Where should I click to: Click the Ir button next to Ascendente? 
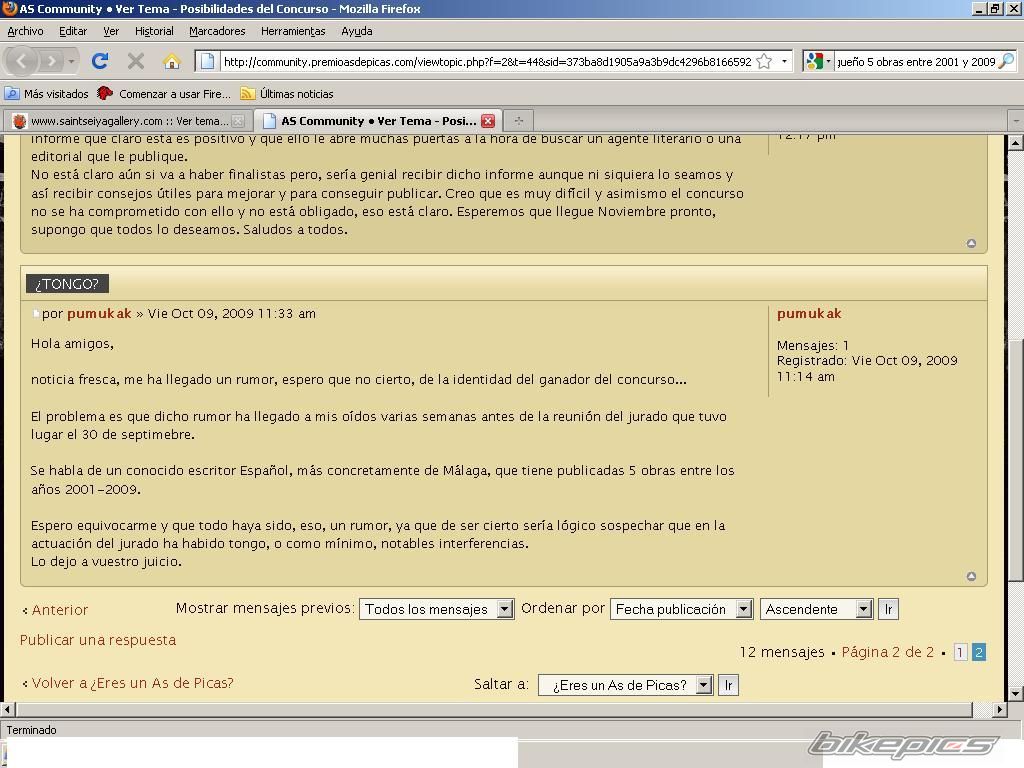pyautogui.click(x=888, y=609)
